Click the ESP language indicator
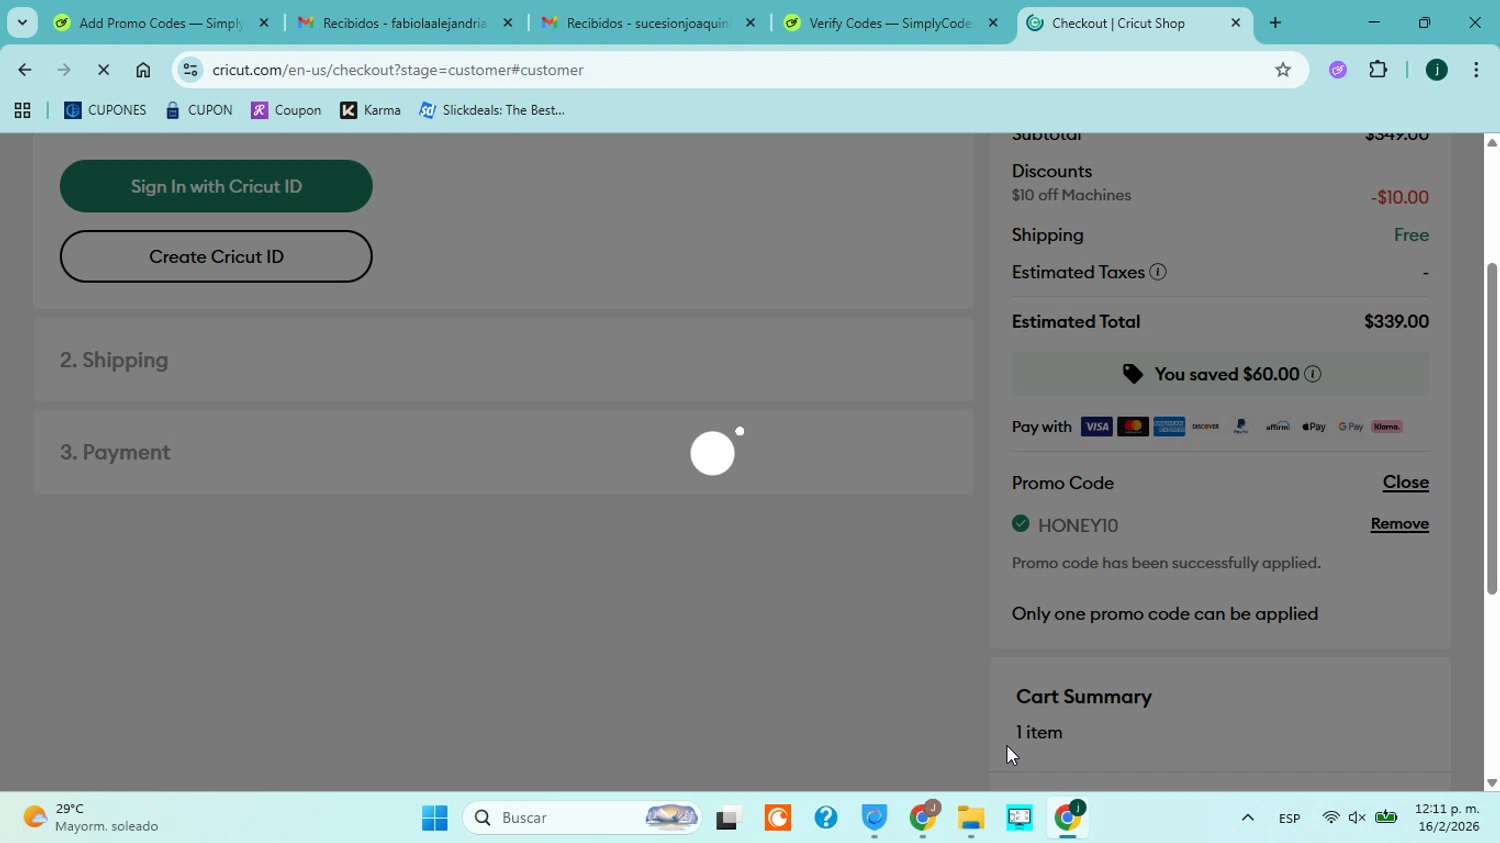Image resolution: width=1500 pixels, height=843 pixels. 1289,819
